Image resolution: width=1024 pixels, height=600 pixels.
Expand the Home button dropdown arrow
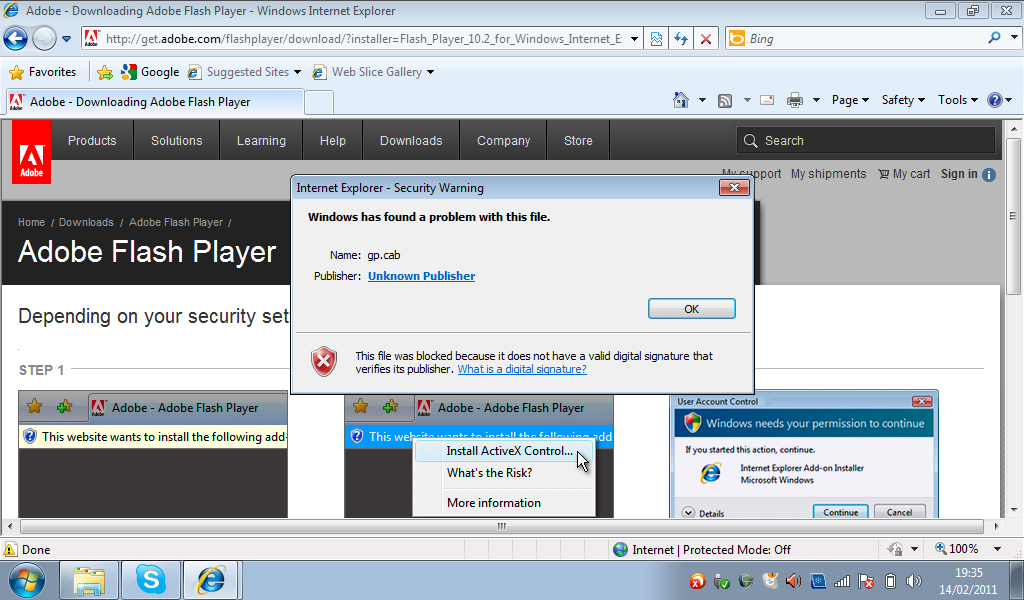[x=702, y=100]
